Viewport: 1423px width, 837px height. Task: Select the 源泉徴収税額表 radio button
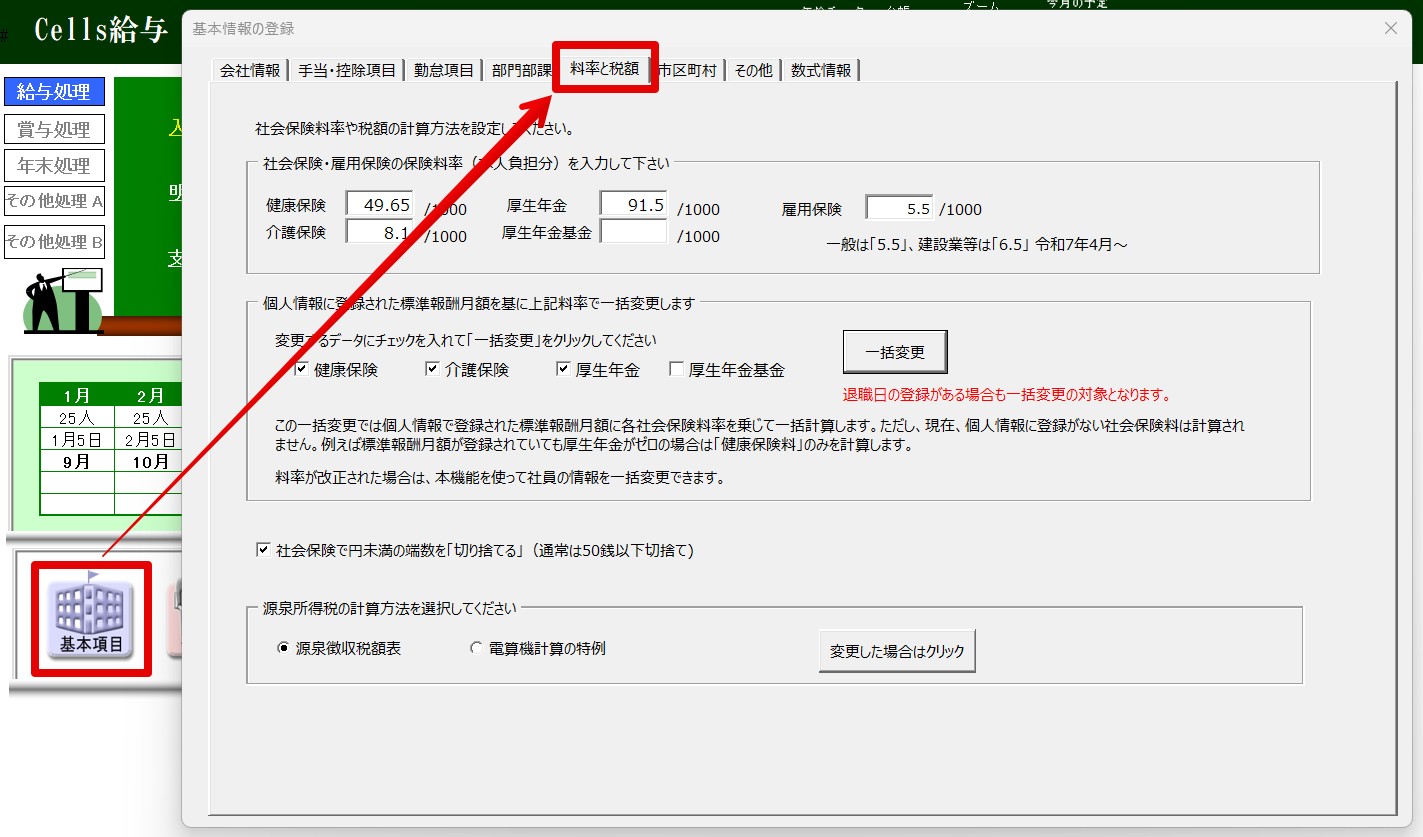[x=283, y=648]
